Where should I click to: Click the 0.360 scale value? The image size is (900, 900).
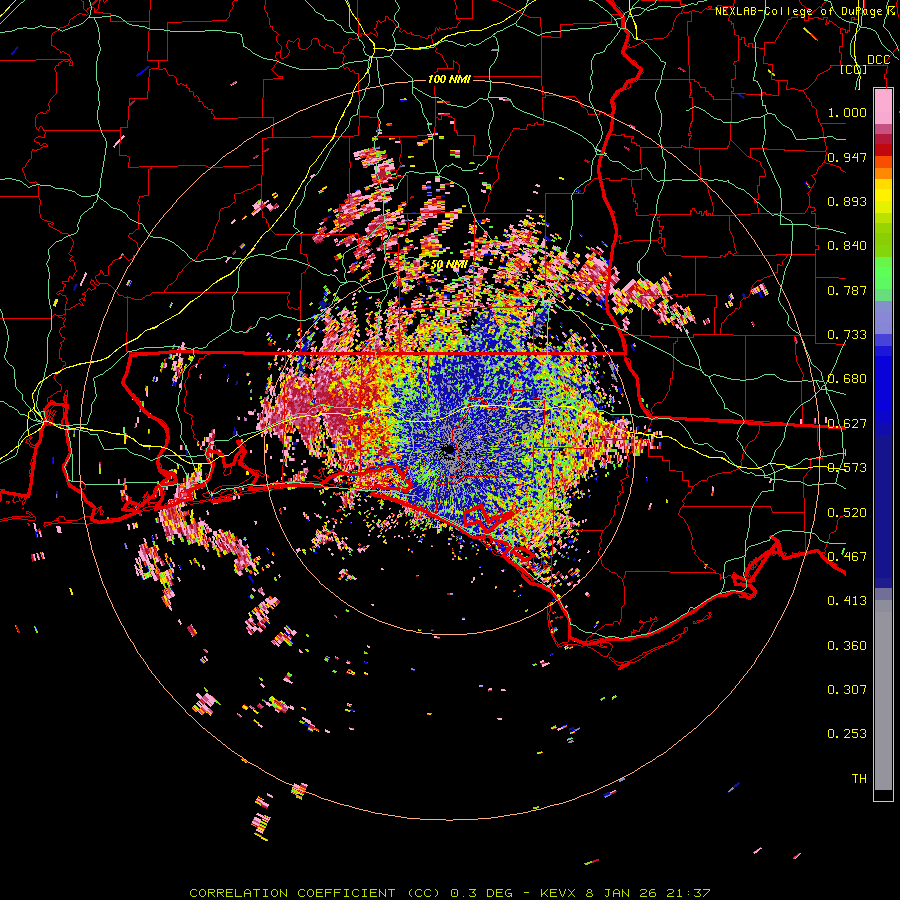click(x=847, y=646)
